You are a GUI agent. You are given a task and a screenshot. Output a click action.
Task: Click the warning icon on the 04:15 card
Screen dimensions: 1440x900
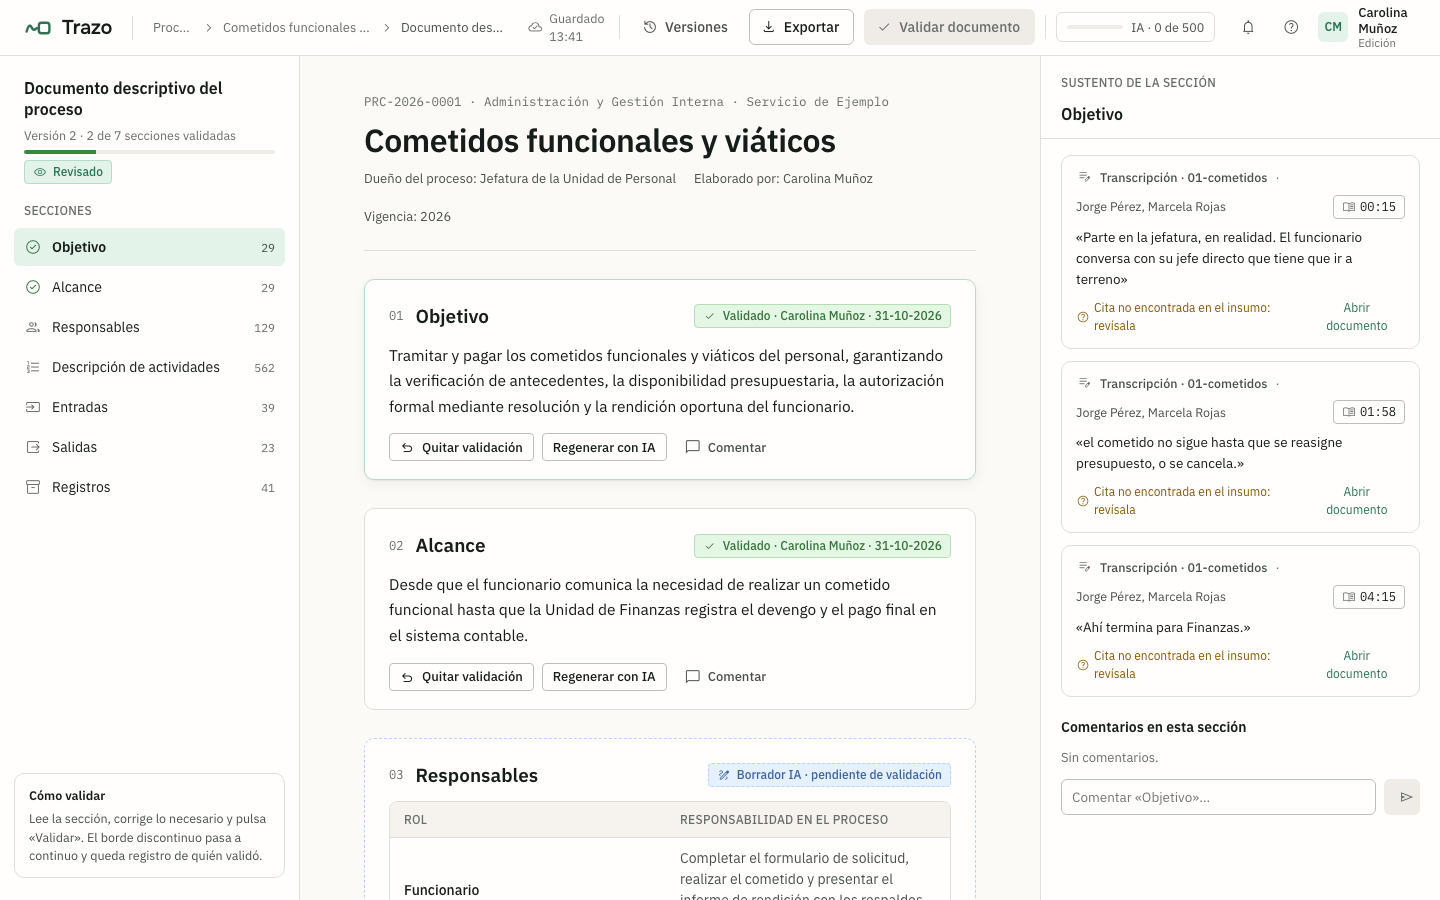(x=1083, y=665)
